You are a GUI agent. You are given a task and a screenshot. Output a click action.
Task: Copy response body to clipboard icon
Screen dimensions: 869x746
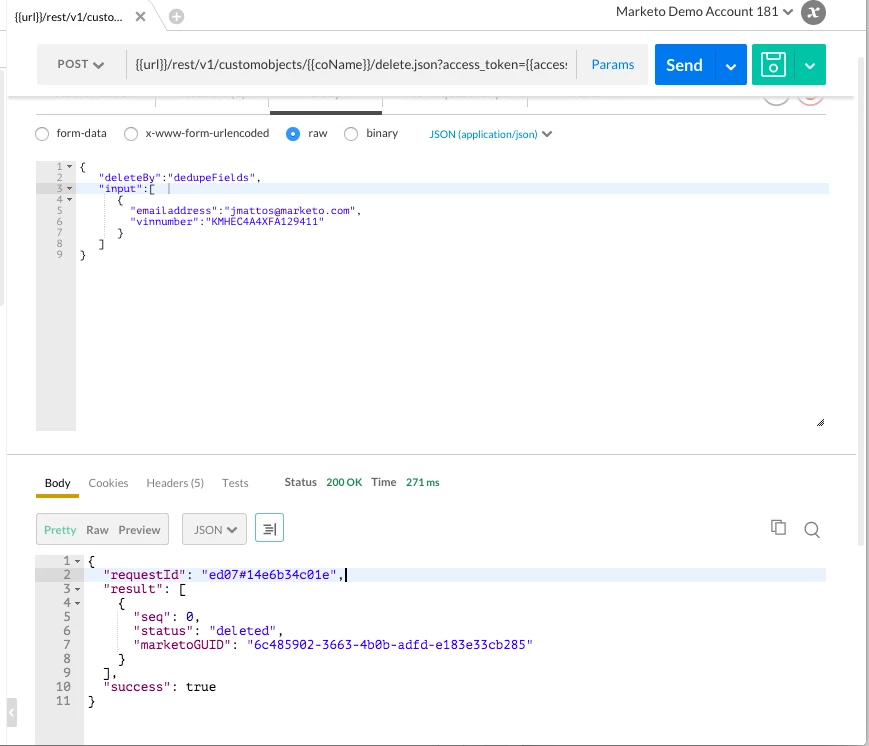(x=779, y=528)
